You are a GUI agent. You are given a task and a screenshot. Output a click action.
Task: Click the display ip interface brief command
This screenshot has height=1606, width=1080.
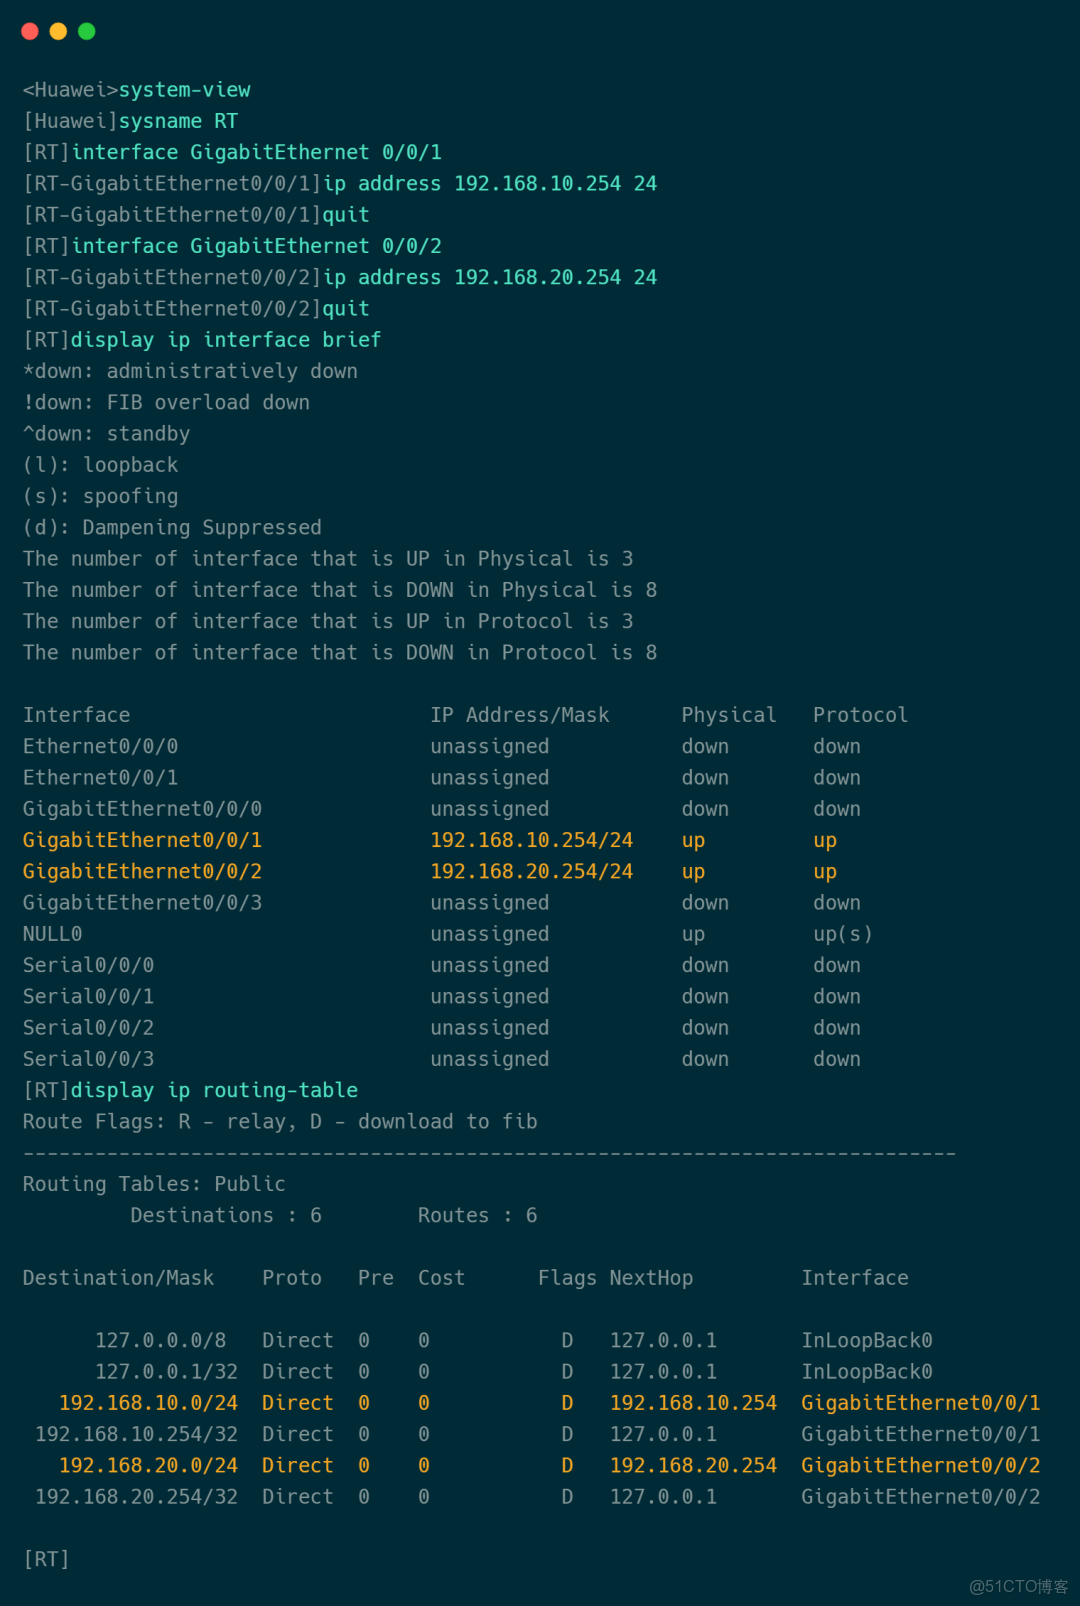[226, 340]
